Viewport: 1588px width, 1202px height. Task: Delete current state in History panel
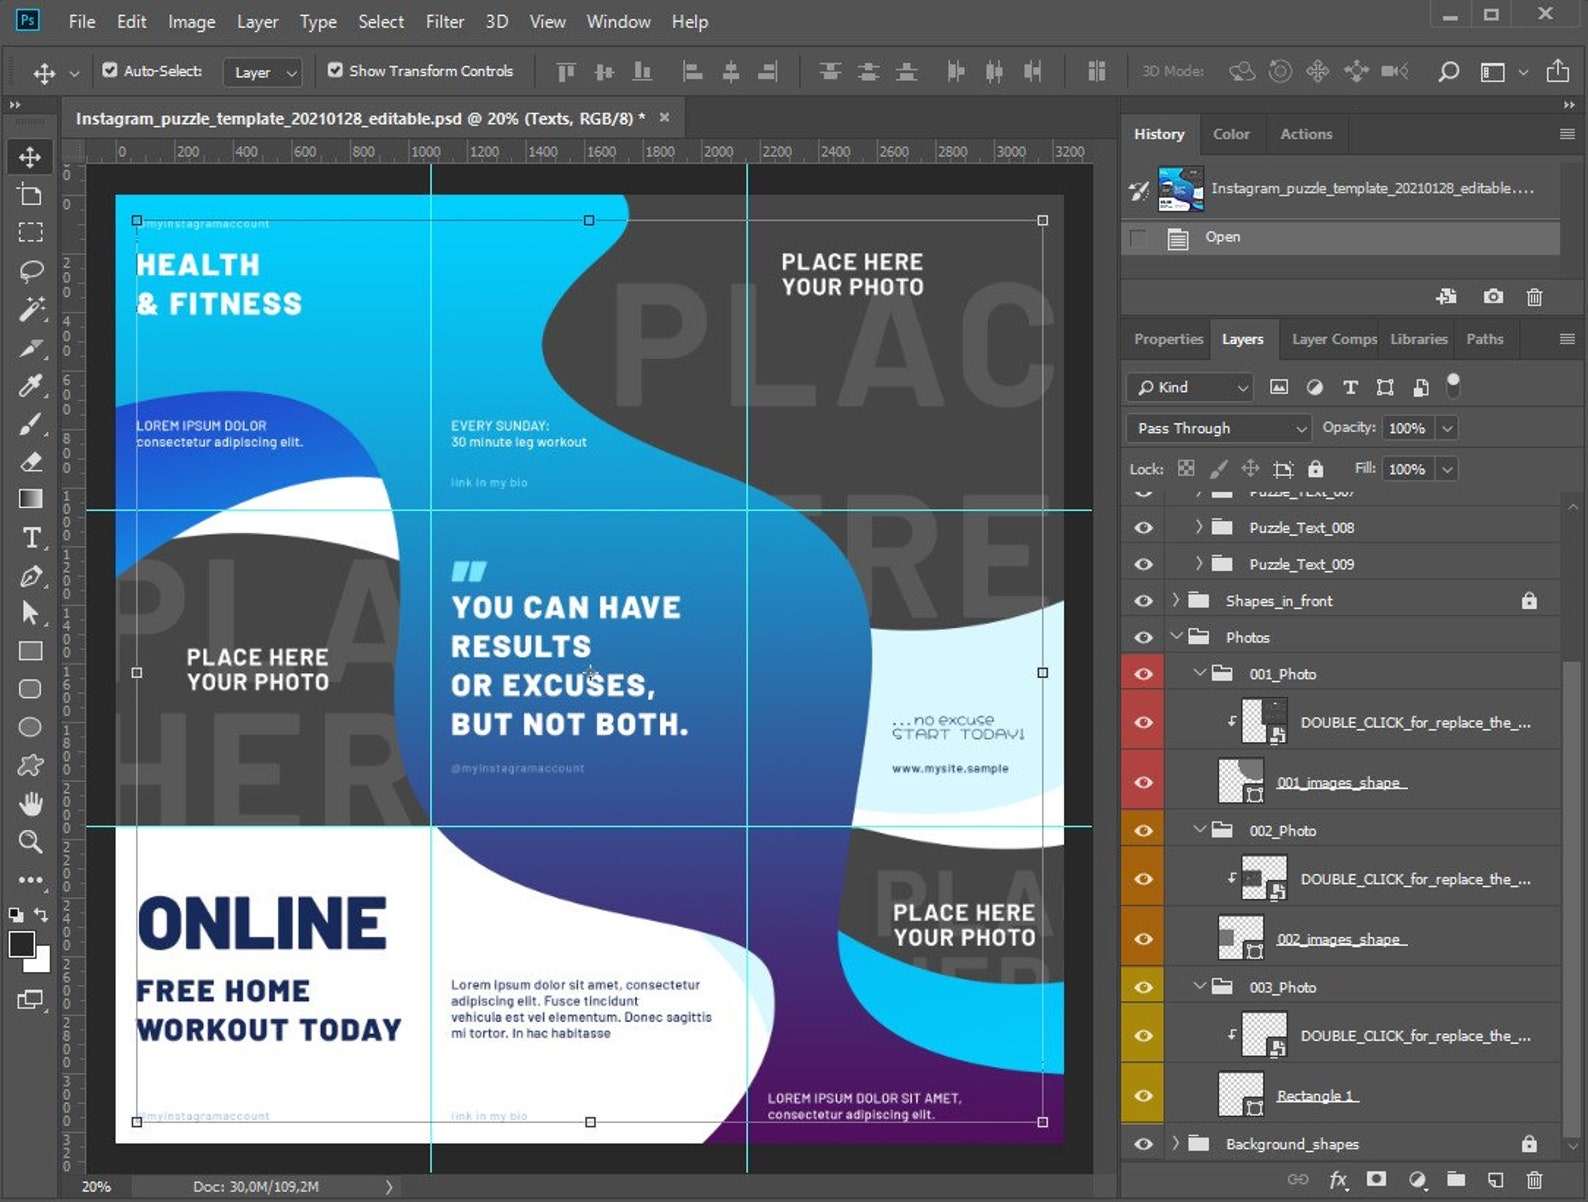pyautogui.click(x=1534, y=296)
